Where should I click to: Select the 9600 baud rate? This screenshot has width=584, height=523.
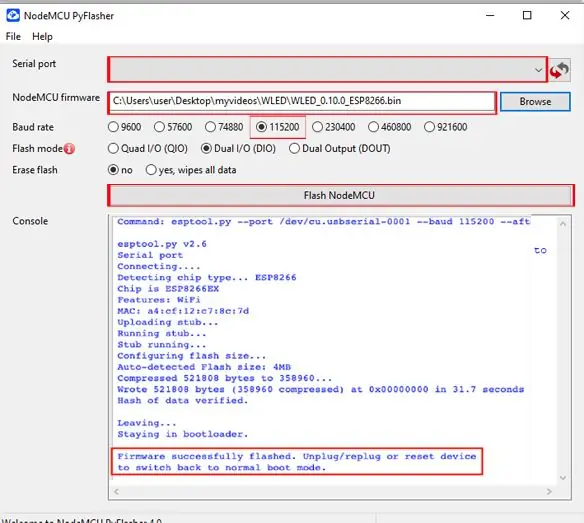tap(124, 127)
